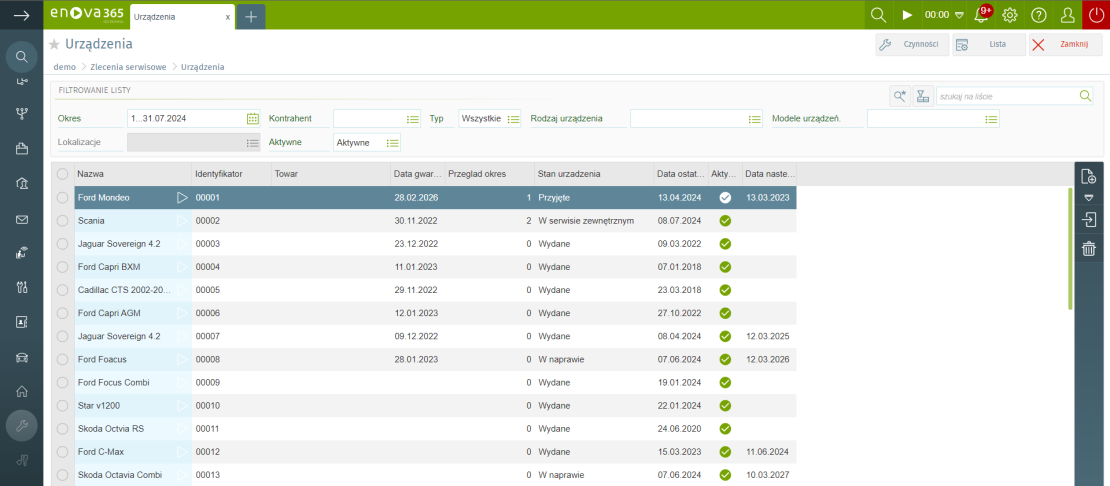
Task: Click the filter funnel list icon
Action: (x=922, y=96)
